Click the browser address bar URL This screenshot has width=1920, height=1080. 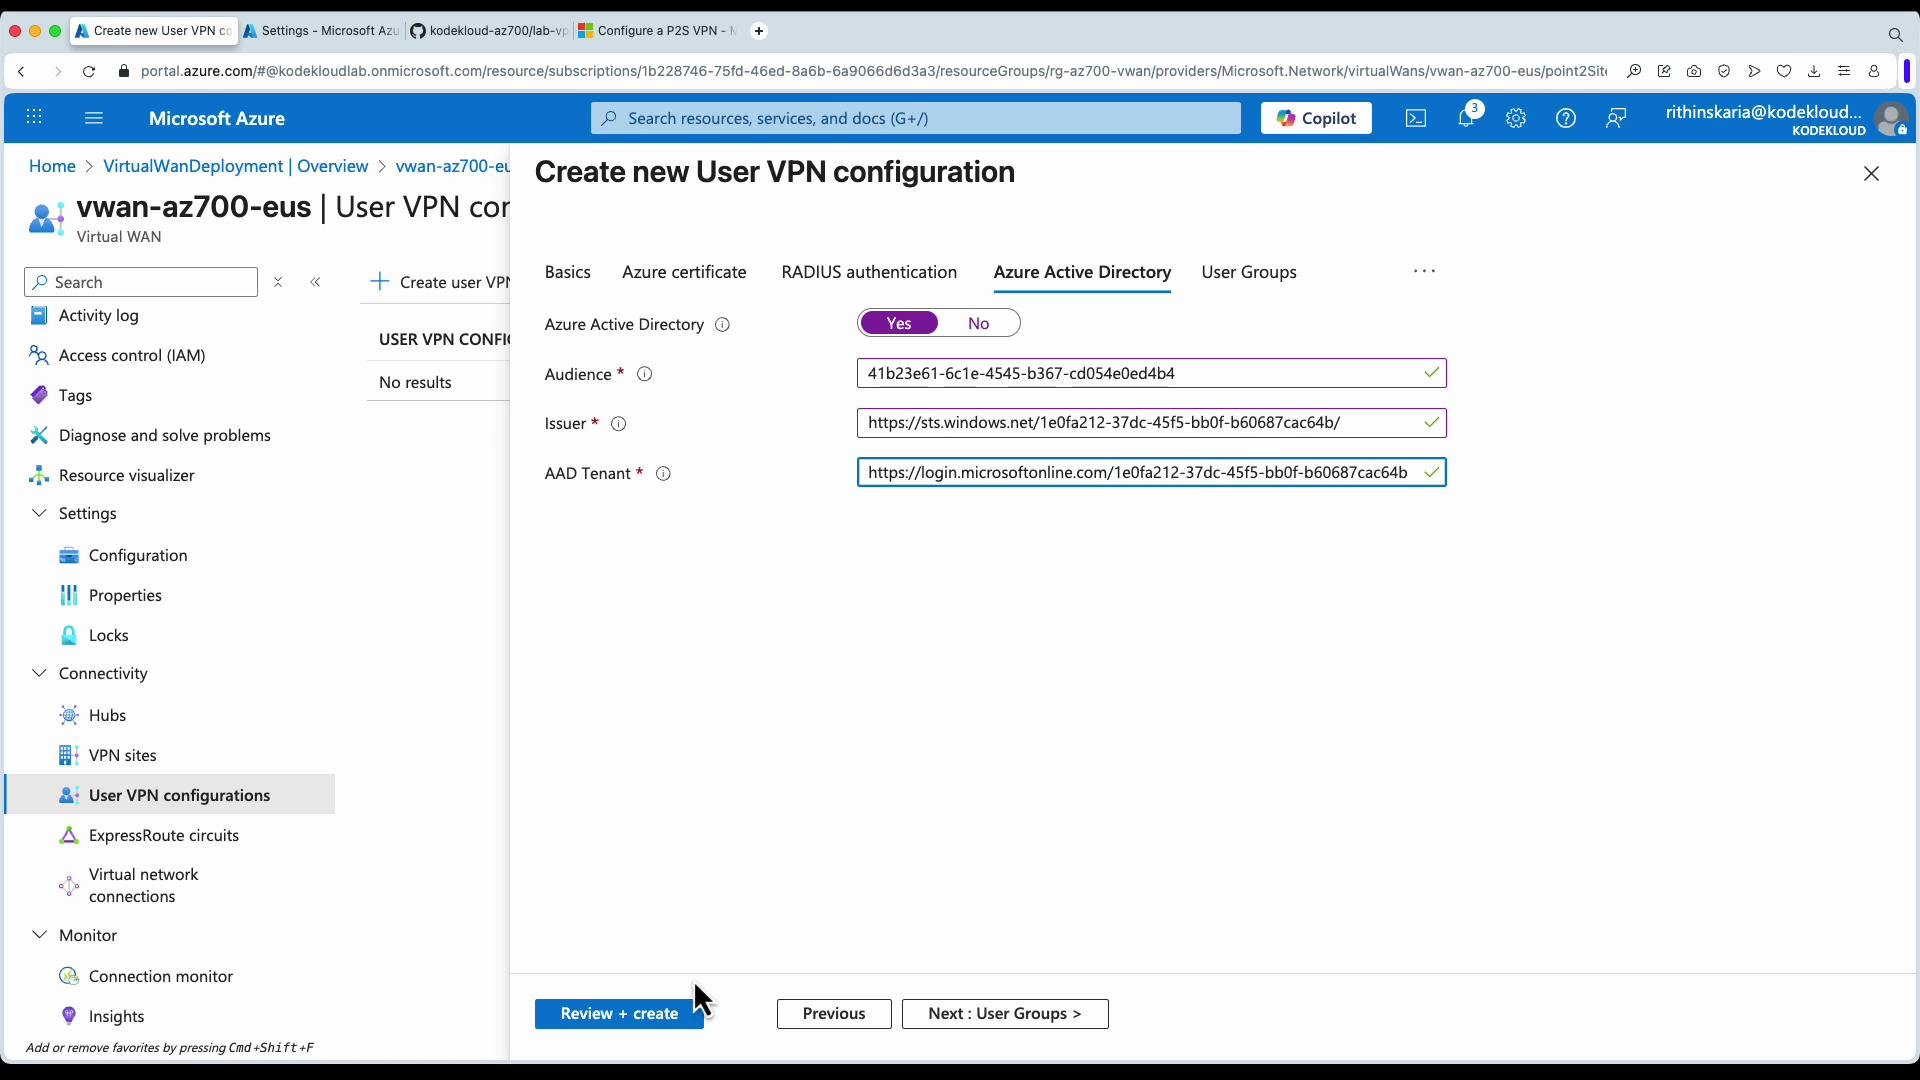point(873,71)
